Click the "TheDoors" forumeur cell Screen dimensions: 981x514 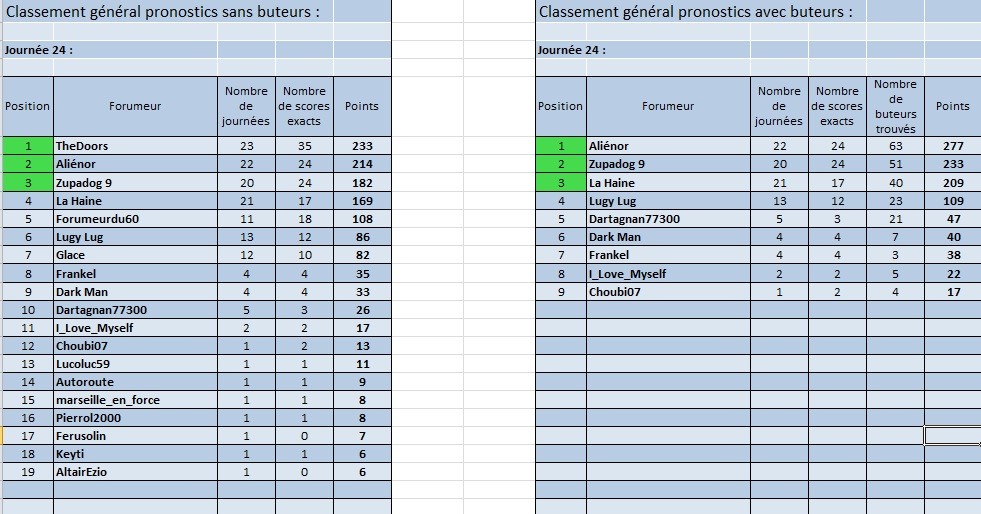click(x=82, y=146)
